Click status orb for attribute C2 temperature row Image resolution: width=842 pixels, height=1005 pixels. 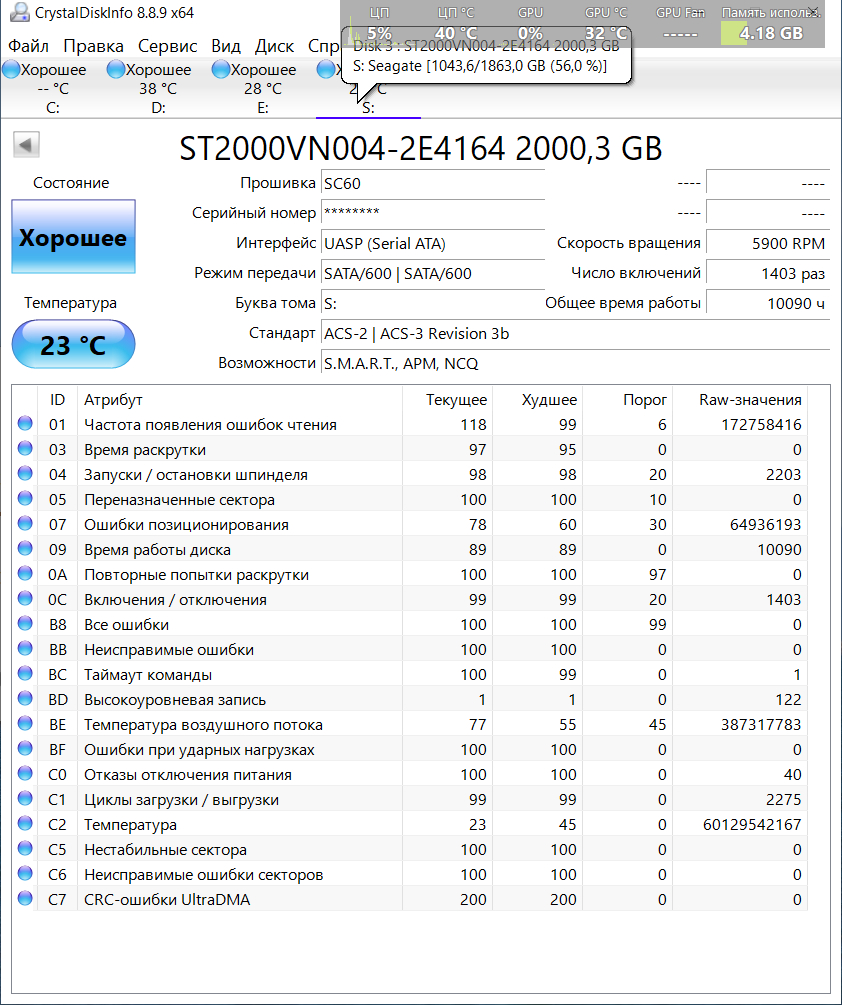[x=25, y=824]
